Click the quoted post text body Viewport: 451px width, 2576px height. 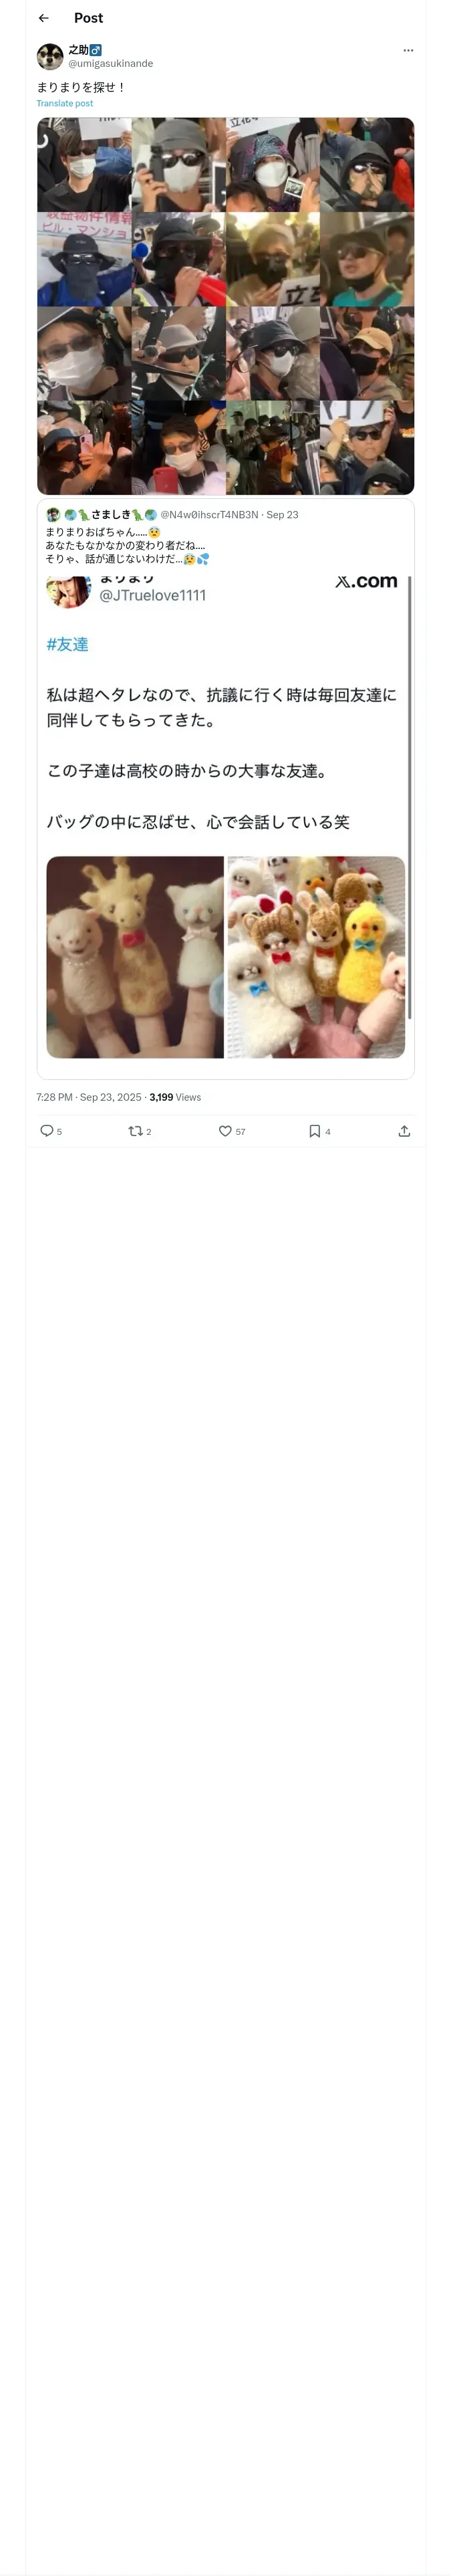tap(125, 546)
